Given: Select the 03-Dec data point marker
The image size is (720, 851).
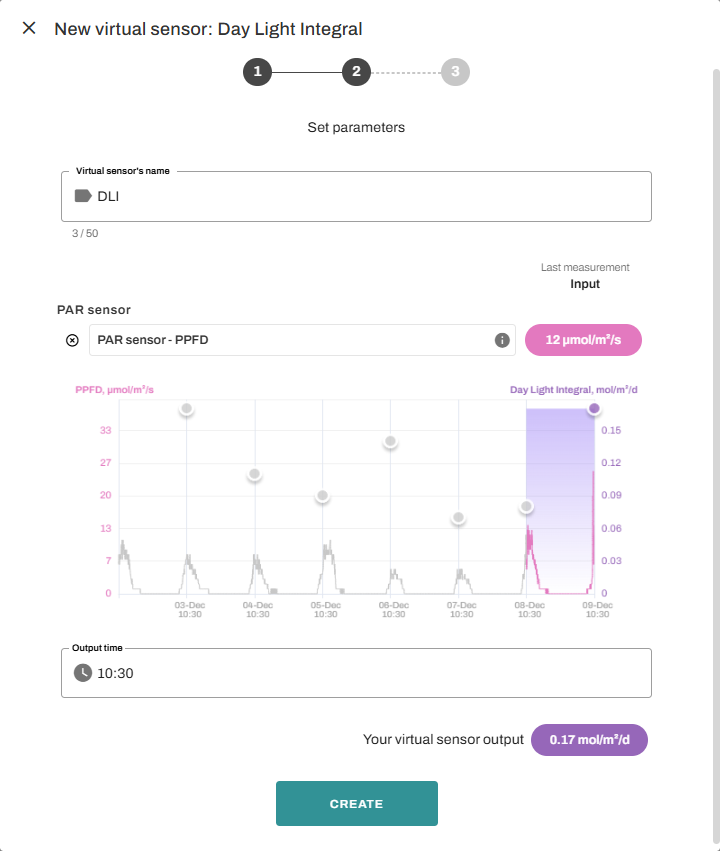Looking at the screenshot, I should coord(186,409).
